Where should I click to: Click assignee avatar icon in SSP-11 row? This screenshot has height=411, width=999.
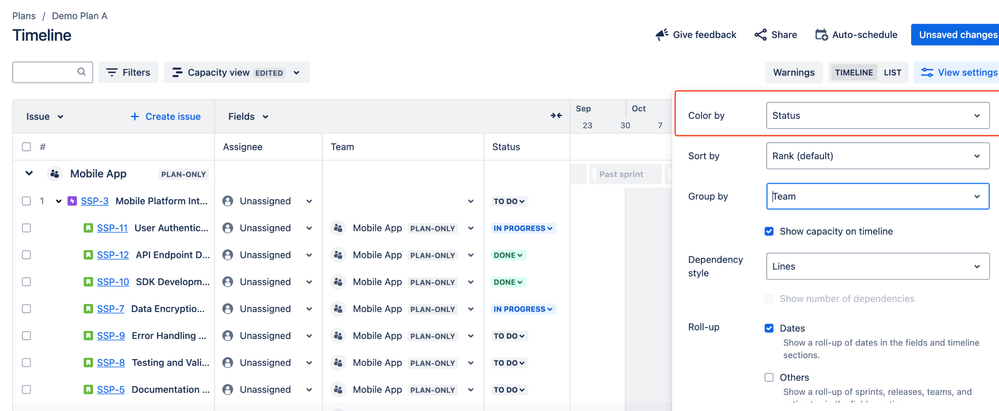227,228
